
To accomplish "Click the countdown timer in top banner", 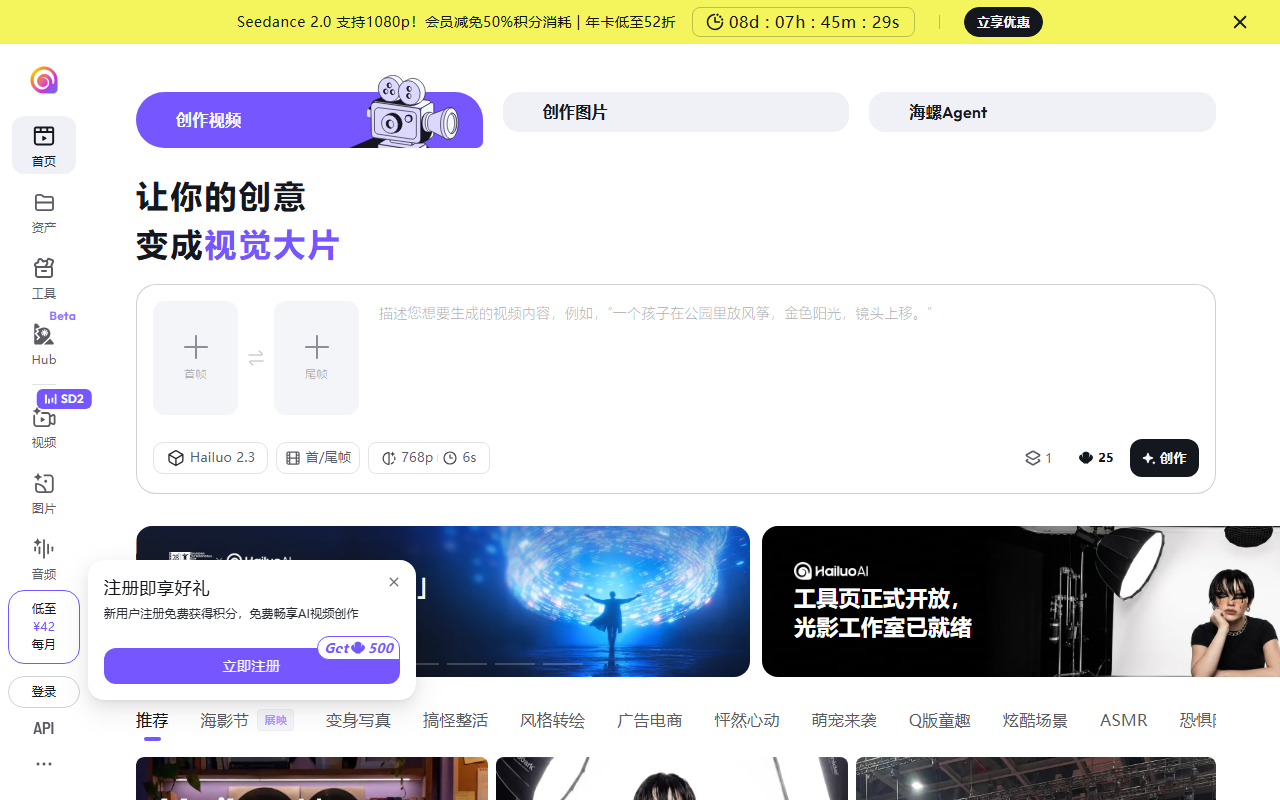I will pos(803,22).
